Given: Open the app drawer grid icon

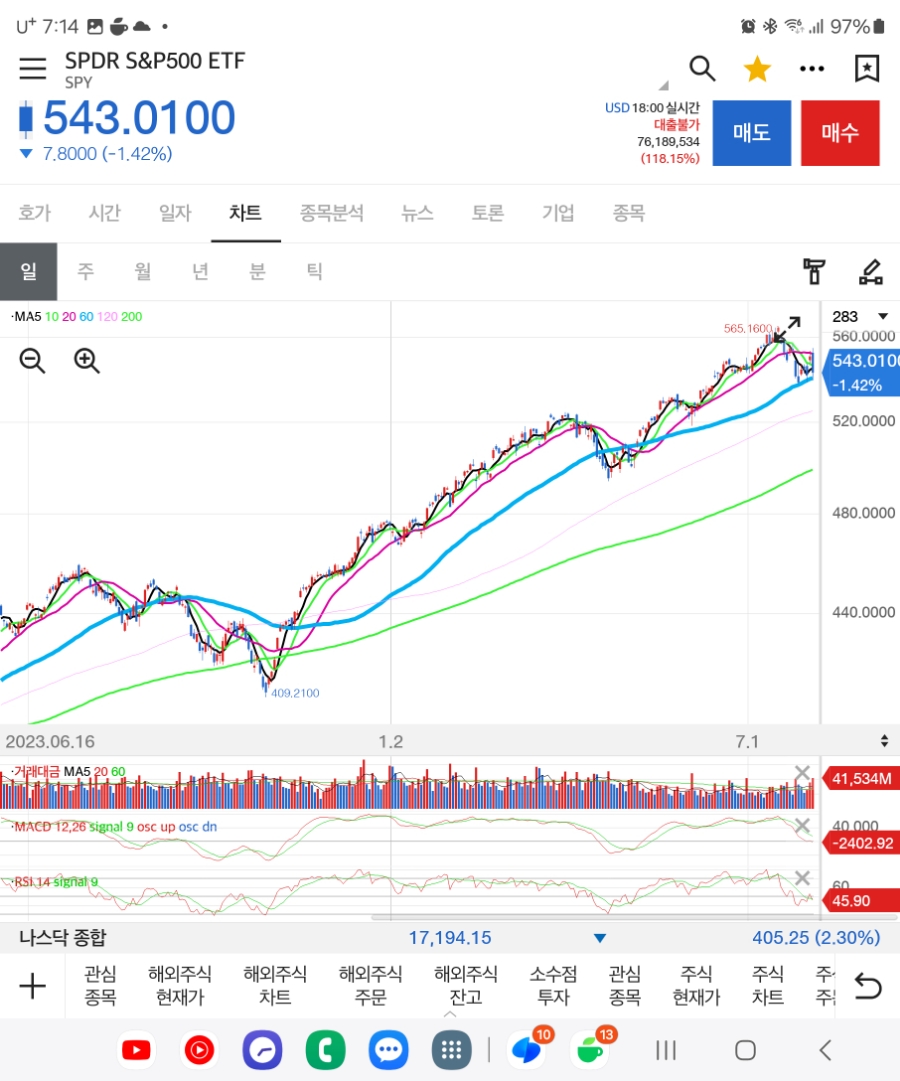Looking at the screenshot, I should click(452, 1050).
